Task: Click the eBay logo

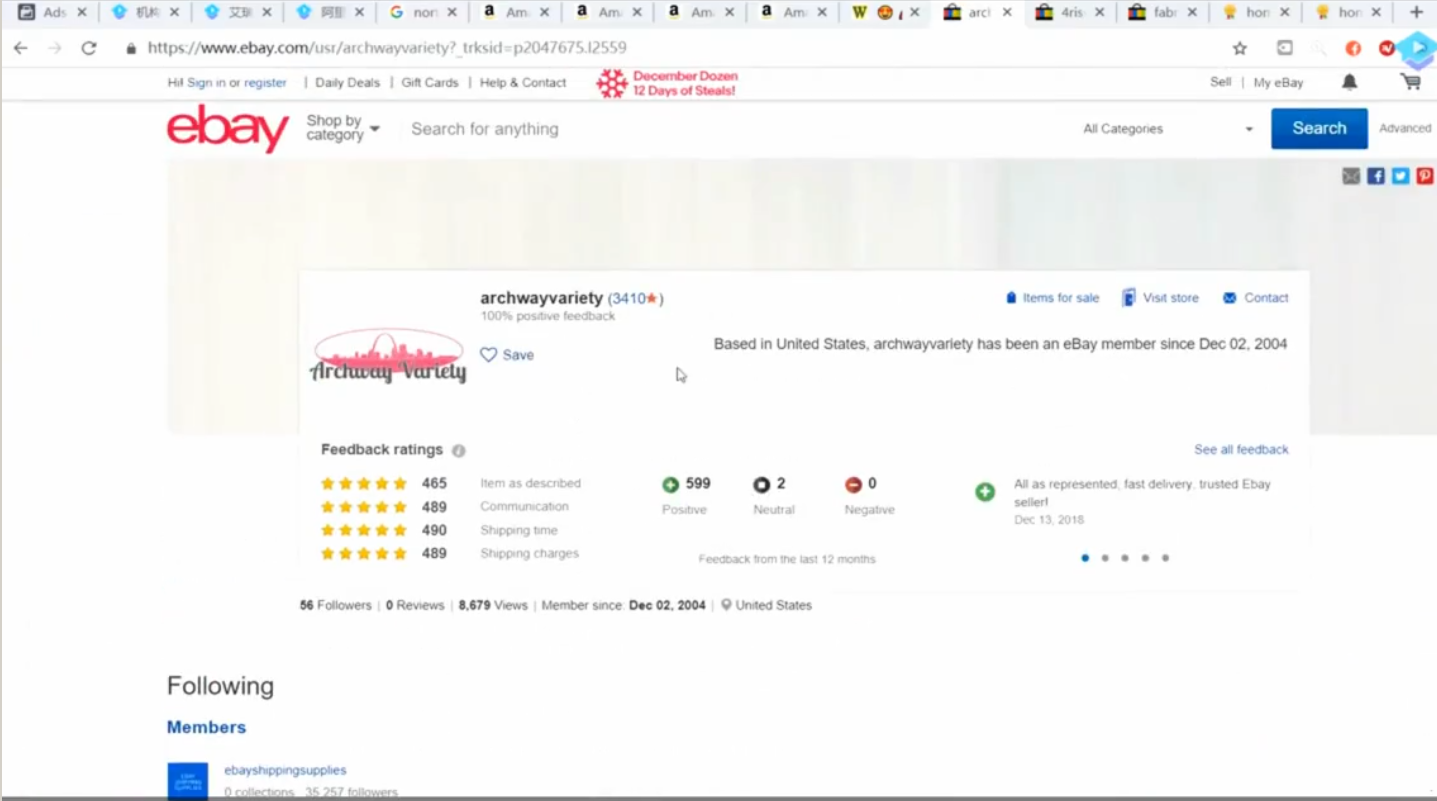Action: point(227,129)
